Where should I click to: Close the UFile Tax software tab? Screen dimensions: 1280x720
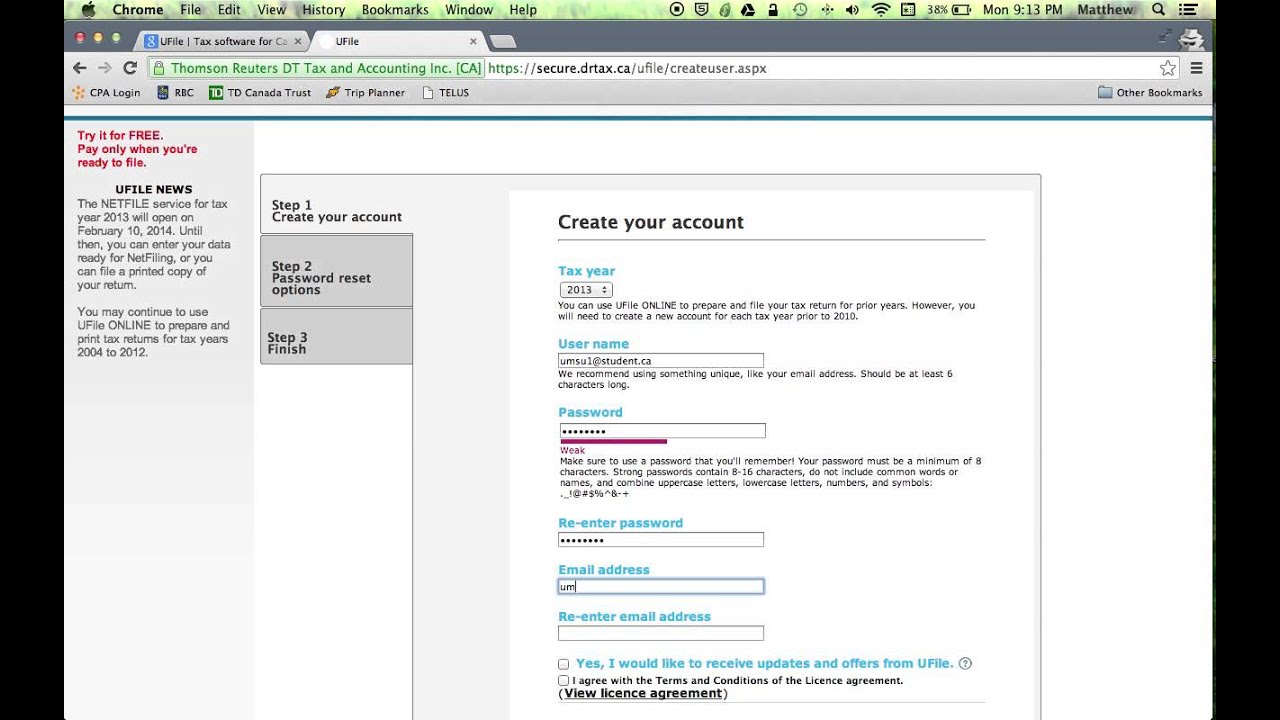pyautogui.click(x=298, y=41)
